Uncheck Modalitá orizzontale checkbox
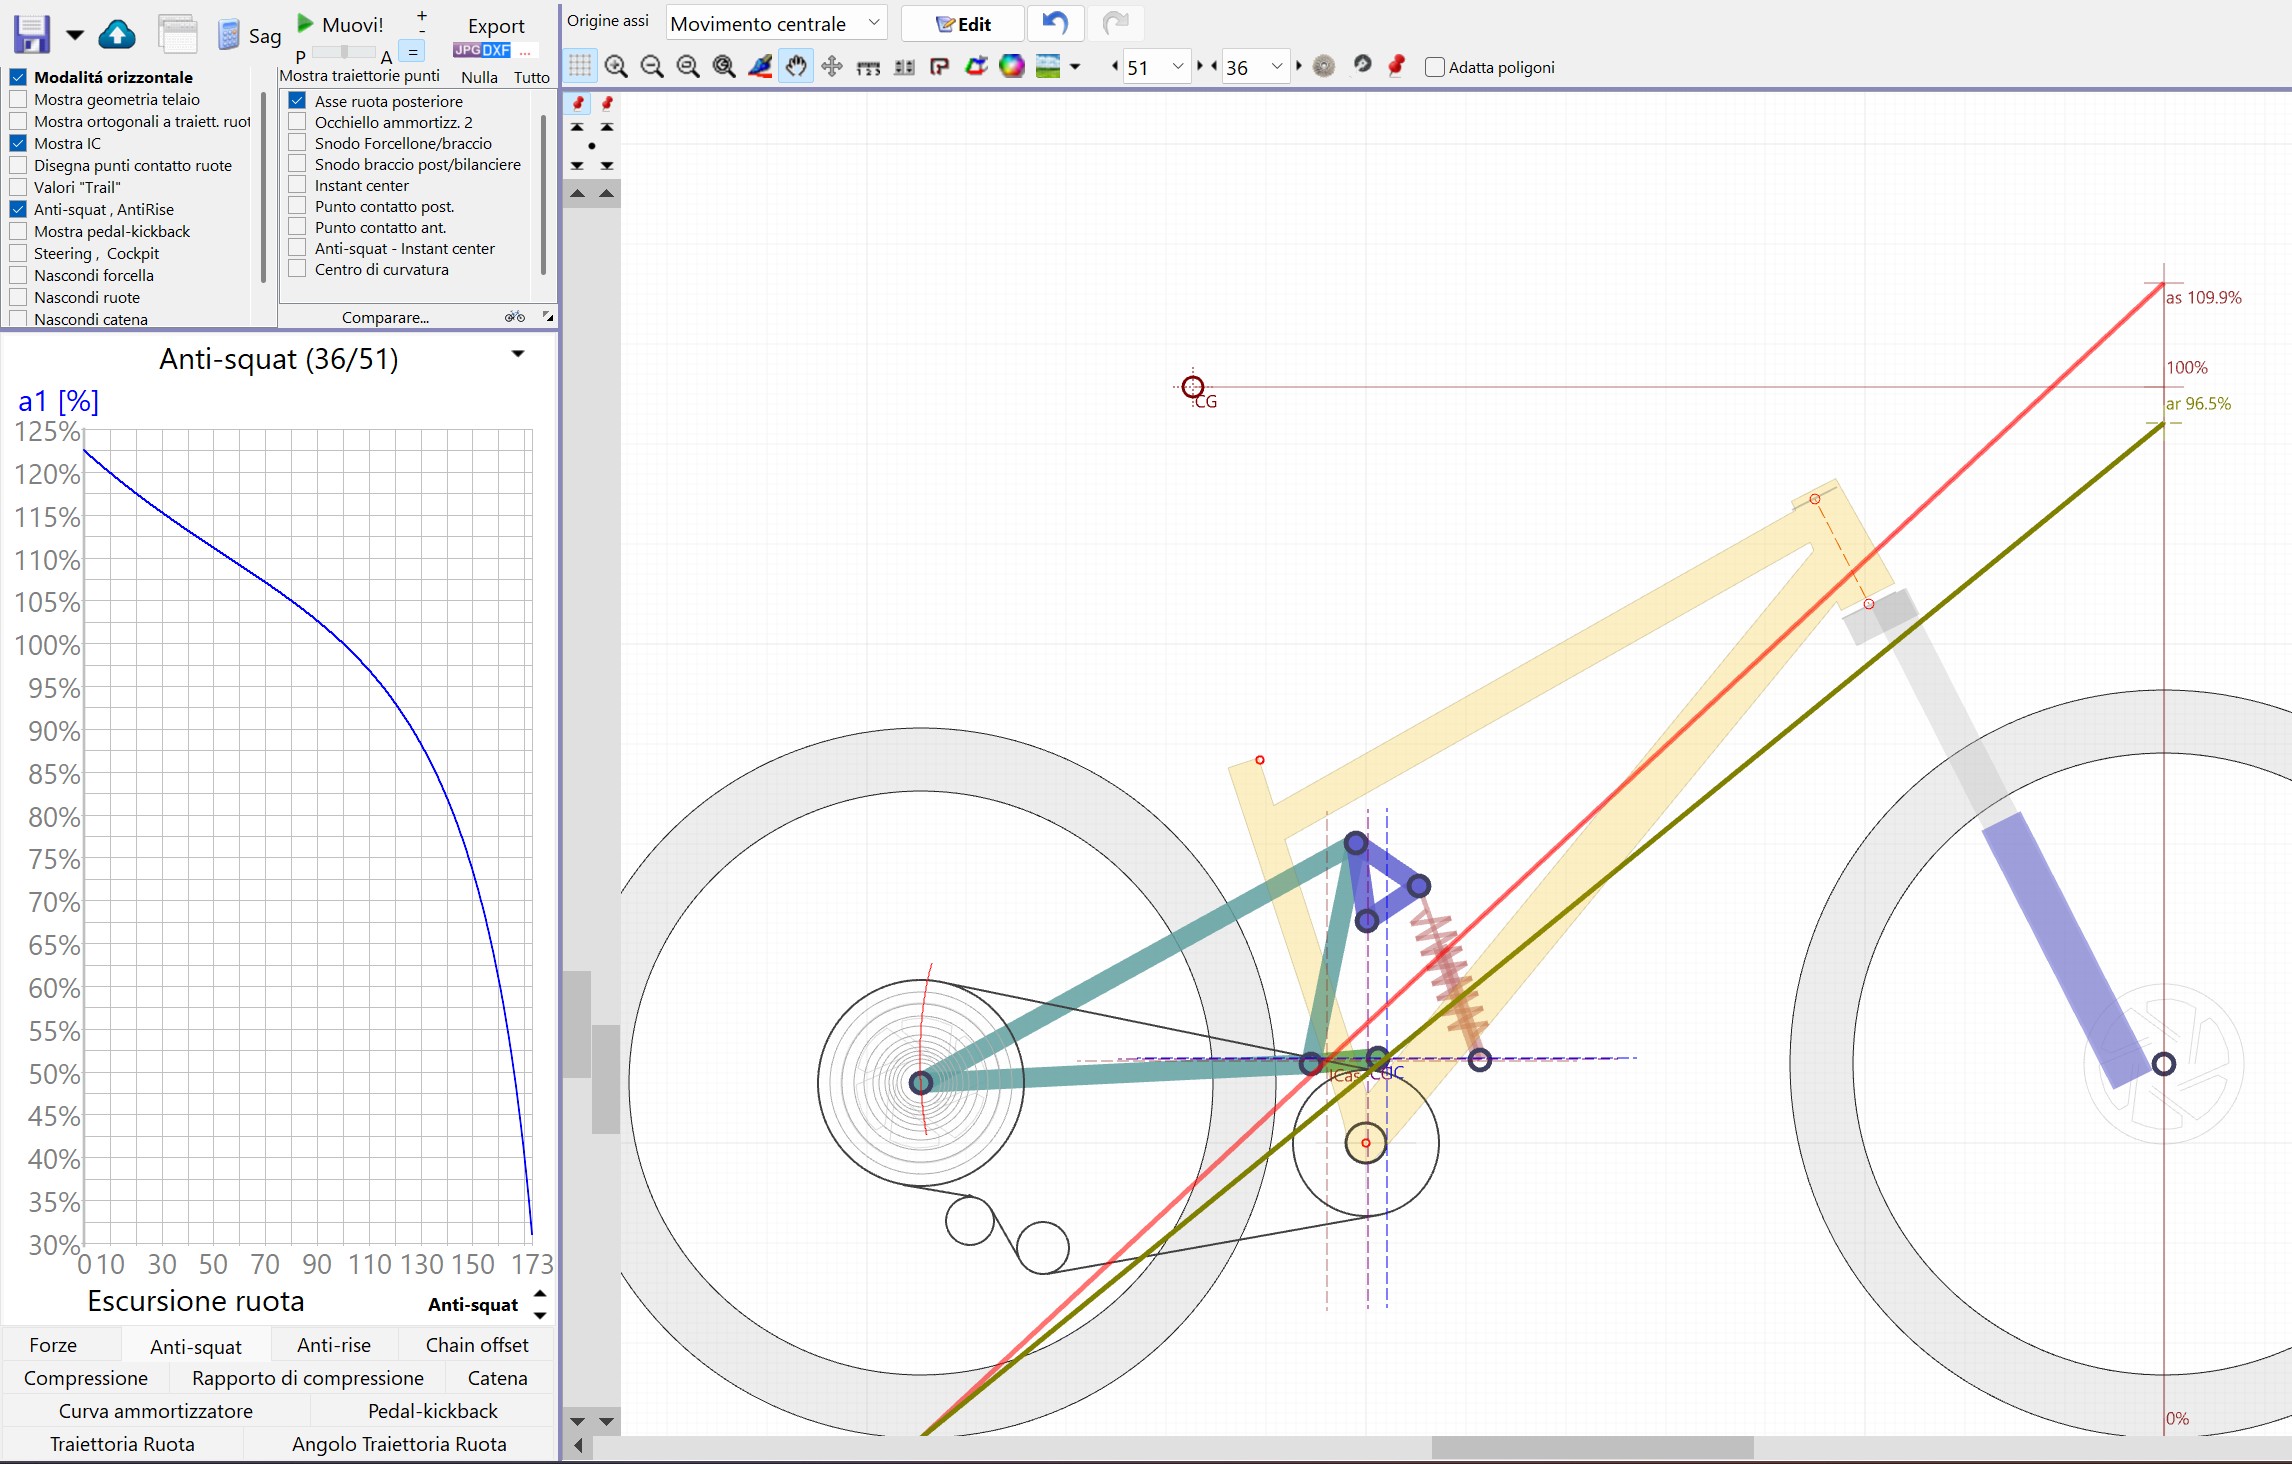The height and width of the screenshot is (1464, 2292). point(18,77)
